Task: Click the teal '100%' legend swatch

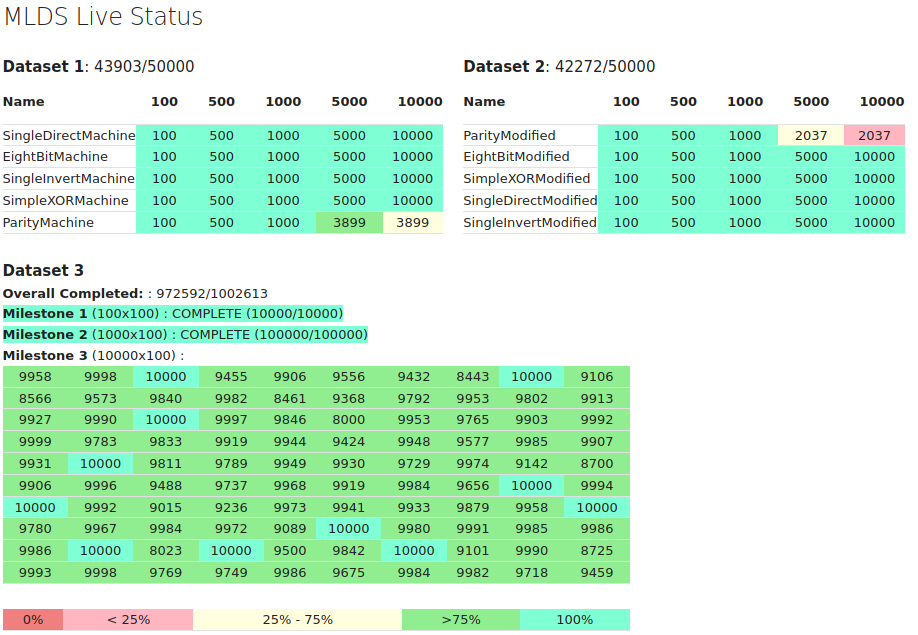Action: [575, 620]
